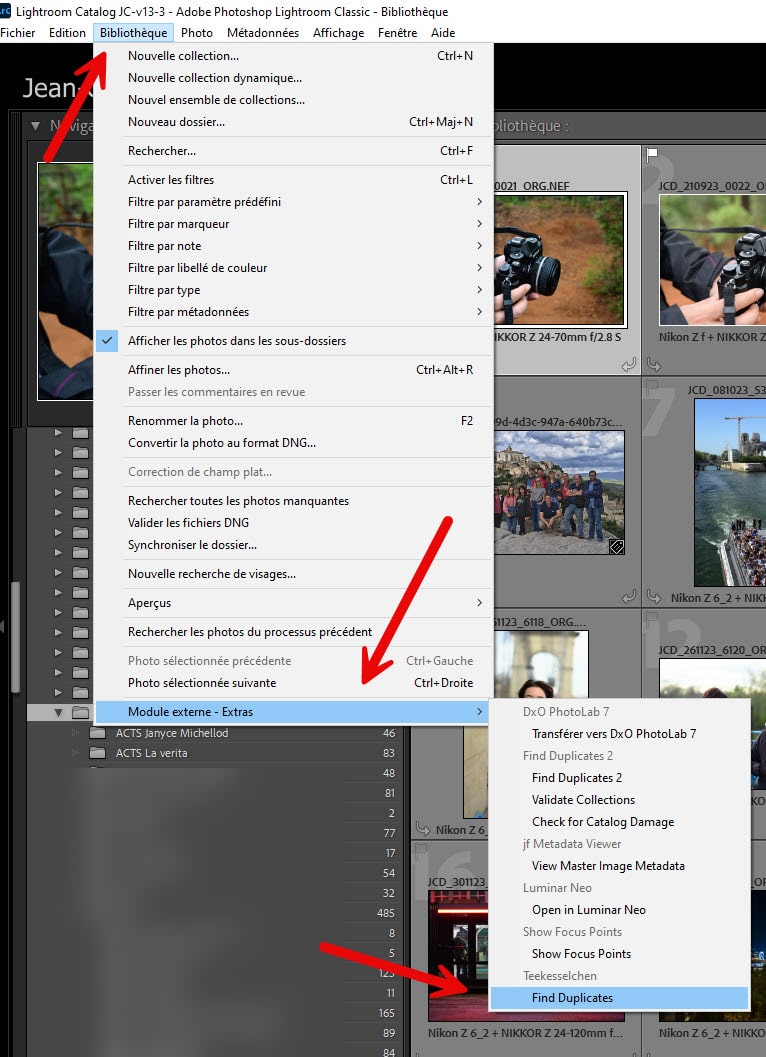Expand Filtre par paramètre prédéfini submenu
Viewport: 766px width, 1057px height.
[x=293, y=202]
